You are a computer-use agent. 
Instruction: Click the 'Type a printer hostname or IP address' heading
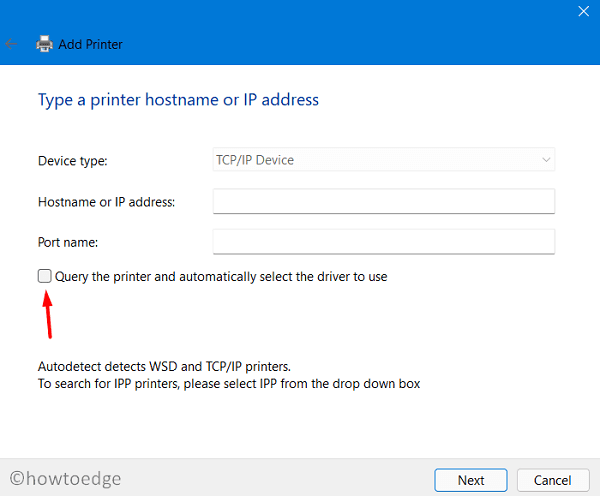(178, 100)
